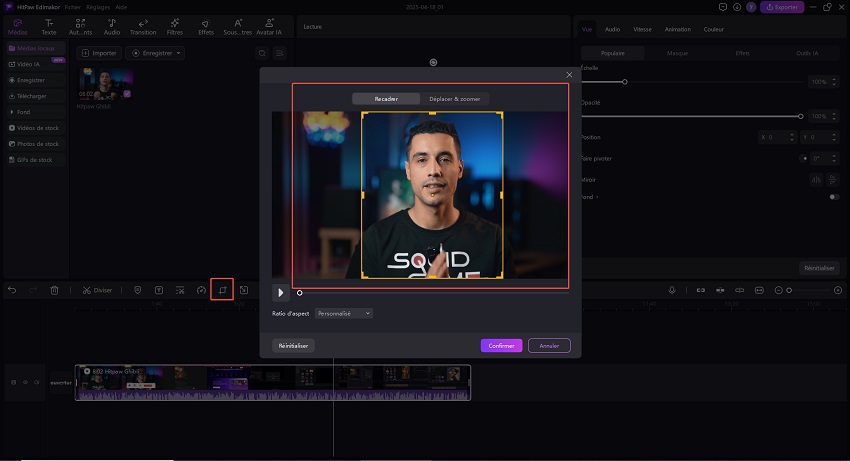This screenshot has width=850, height=461.
Task: Open the user account avatar
Action: [751, 7]
